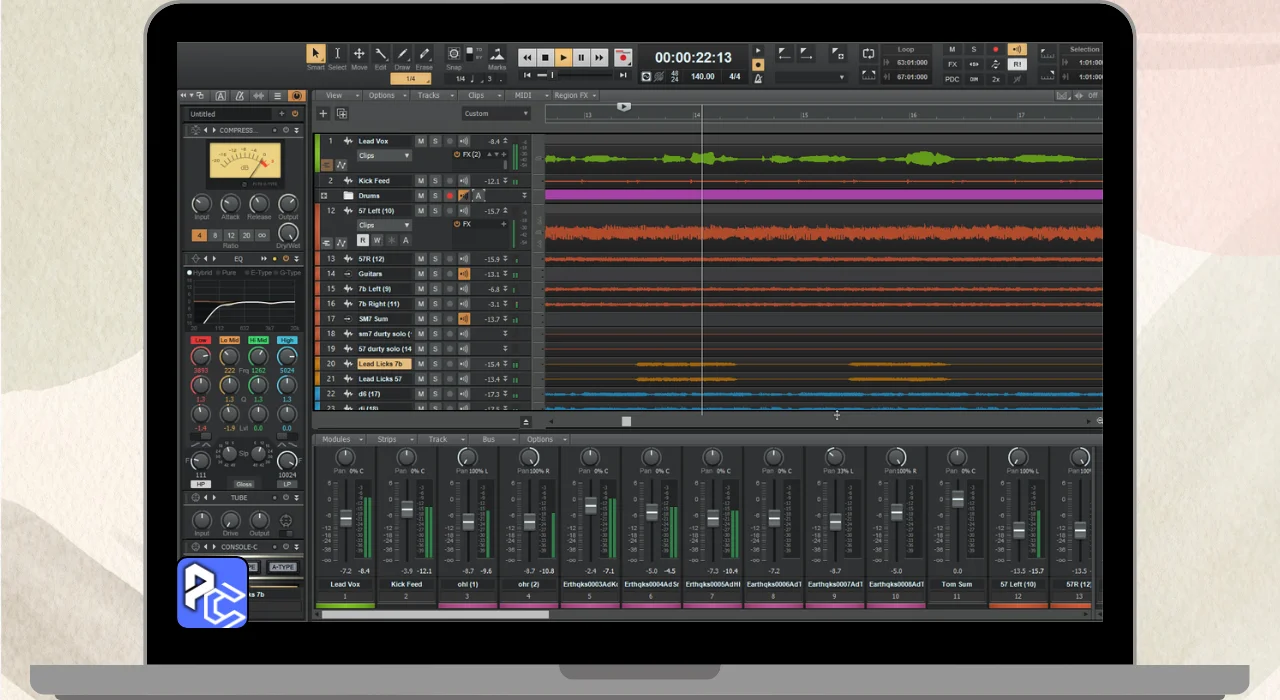Image resolution: width=1280 pixels, height=700 pixels.
Task: Select the Erase tool
Action: pos(424,55)
